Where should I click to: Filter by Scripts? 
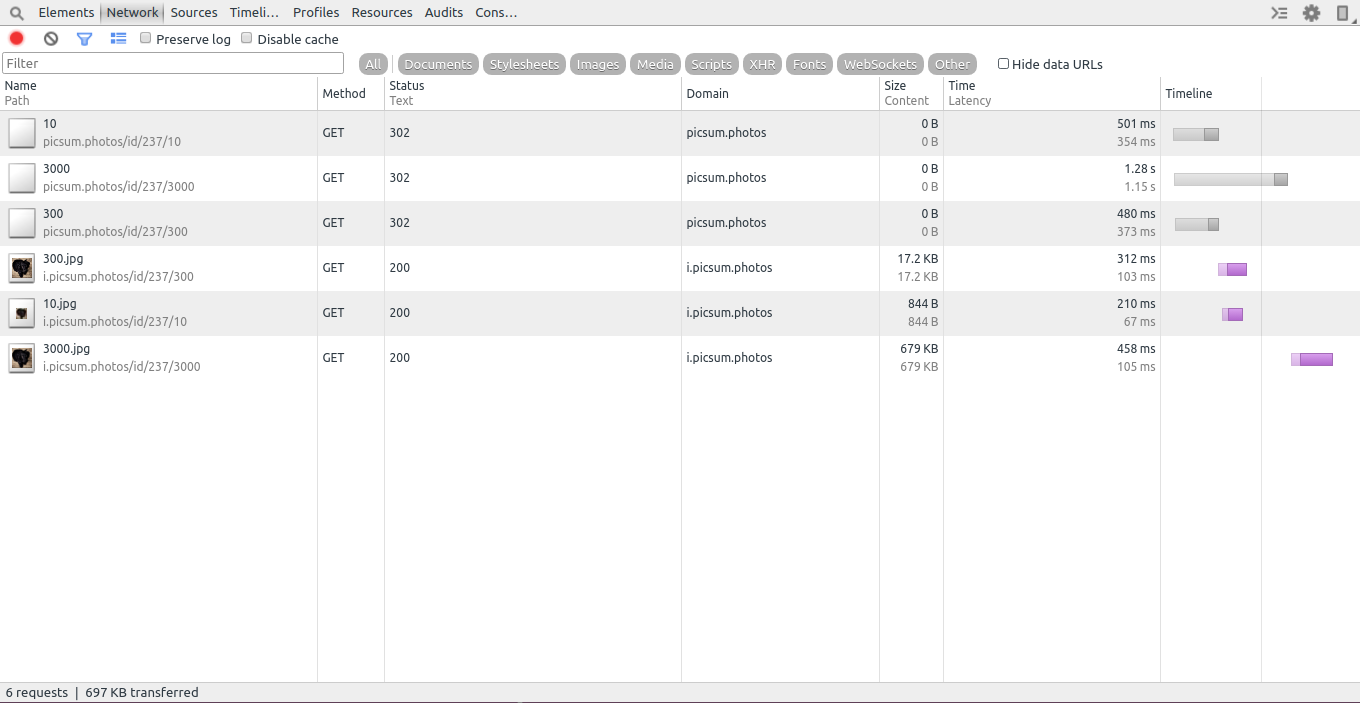(x=712, y=64)
